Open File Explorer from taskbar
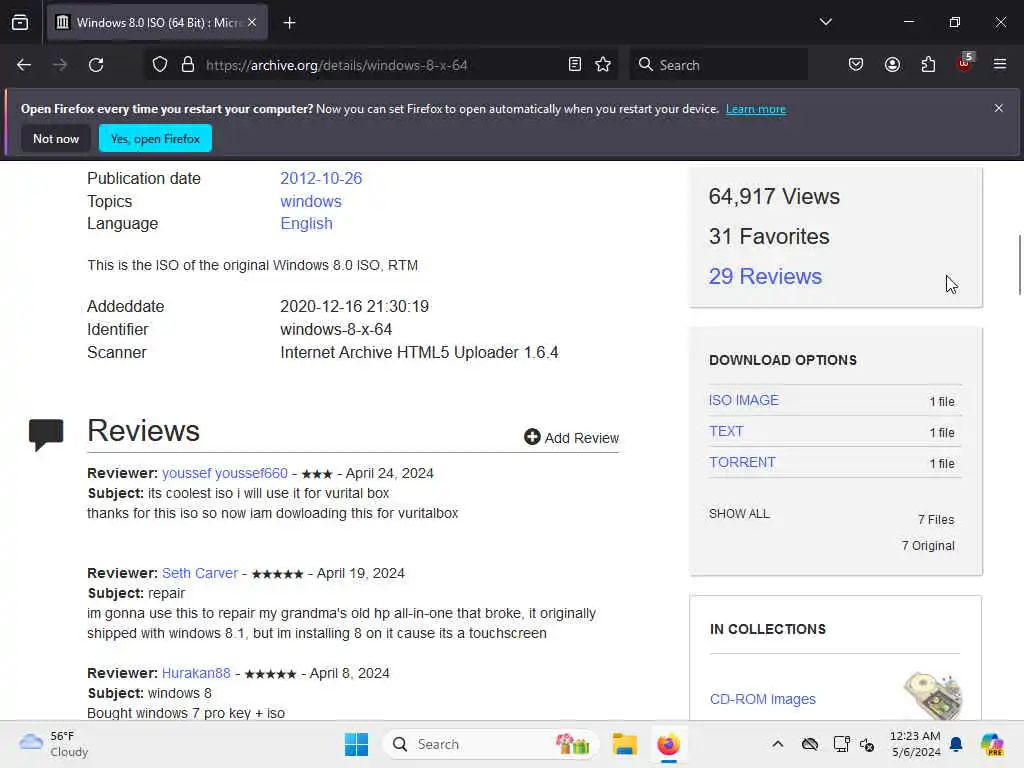The width and height of the screenshot is (1024, 768). pos(624,744)
